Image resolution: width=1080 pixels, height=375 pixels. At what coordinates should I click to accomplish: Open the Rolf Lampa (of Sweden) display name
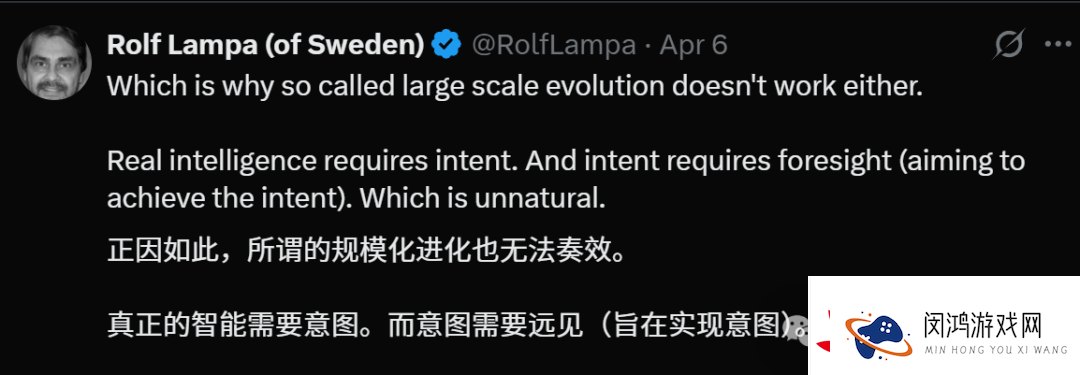(265, 45)
